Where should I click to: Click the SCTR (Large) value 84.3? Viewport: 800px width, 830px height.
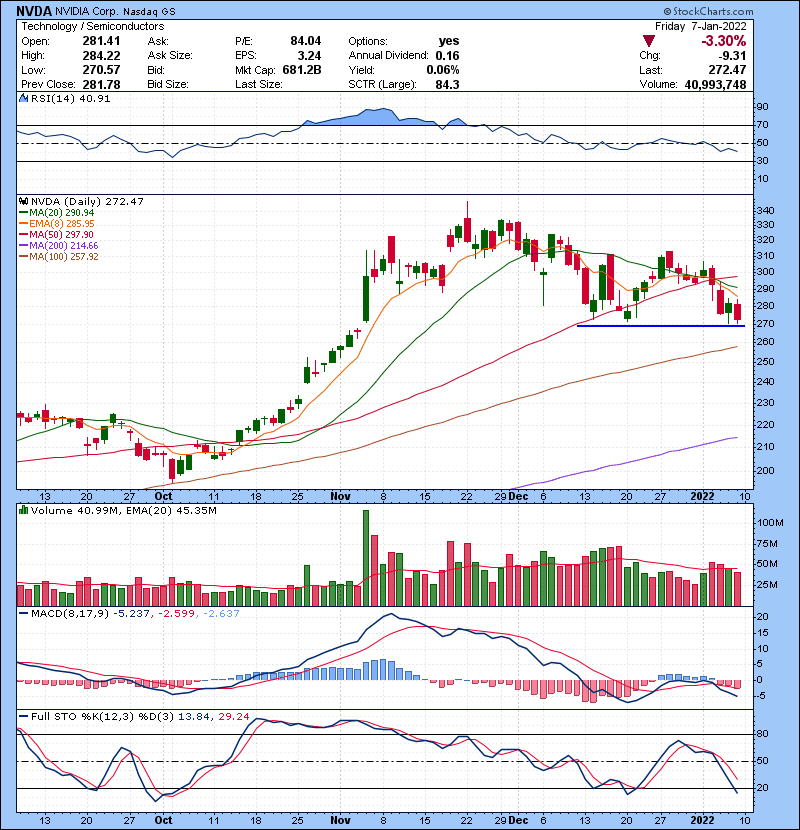click(447, 85)
